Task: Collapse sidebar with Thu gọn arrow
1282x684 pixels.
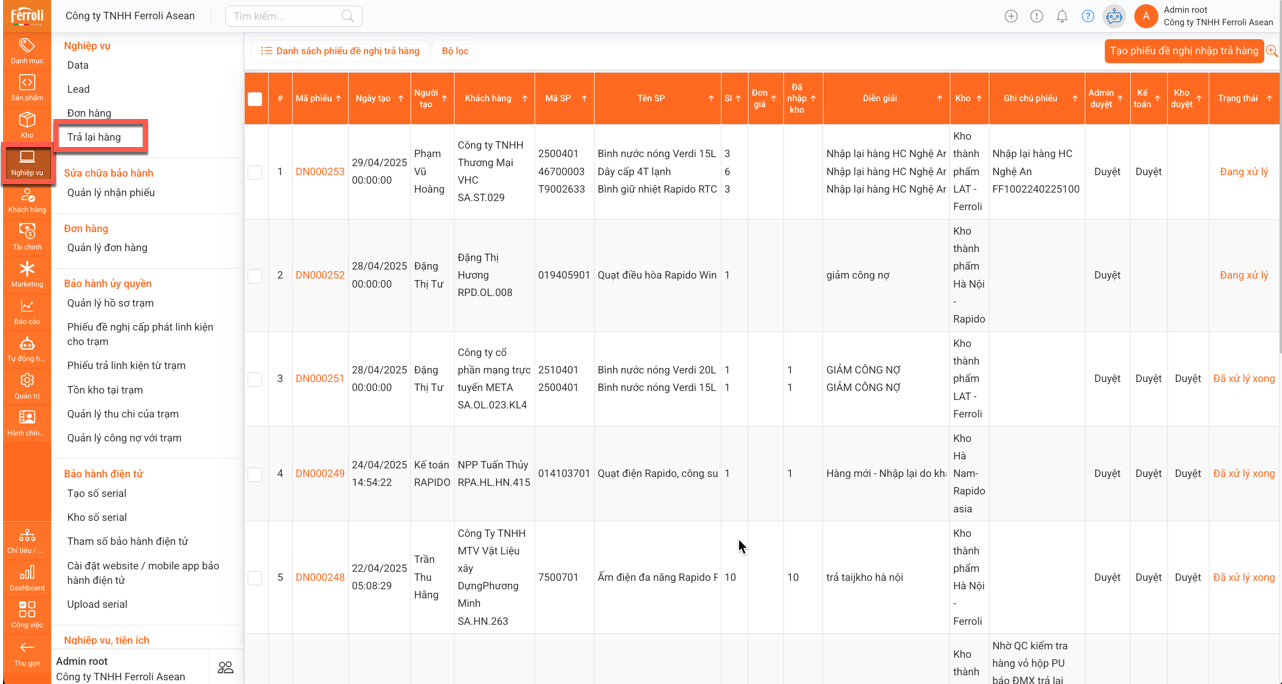Action: coord(27,654)
